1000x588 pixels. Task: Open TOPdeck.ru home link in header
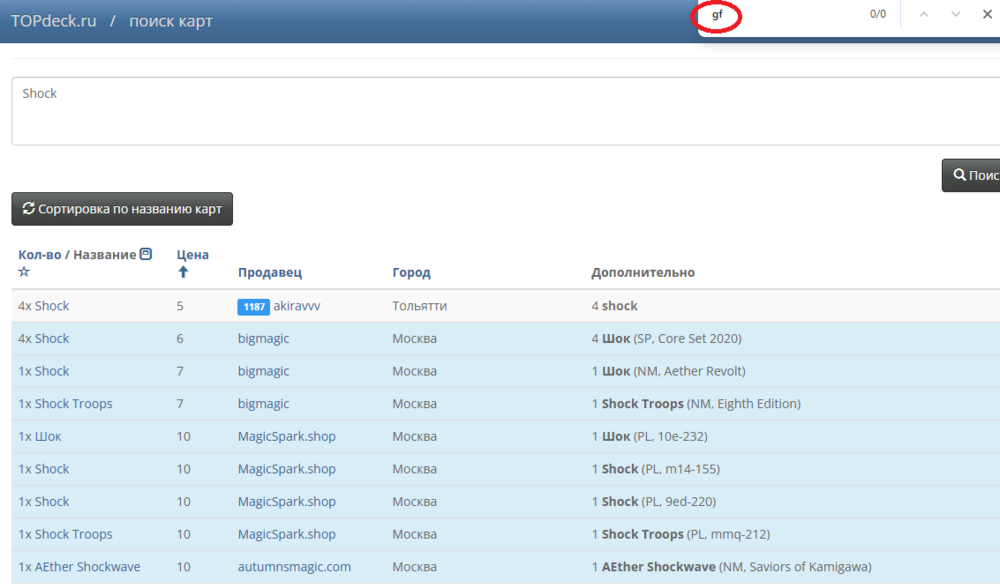[54, 21]
